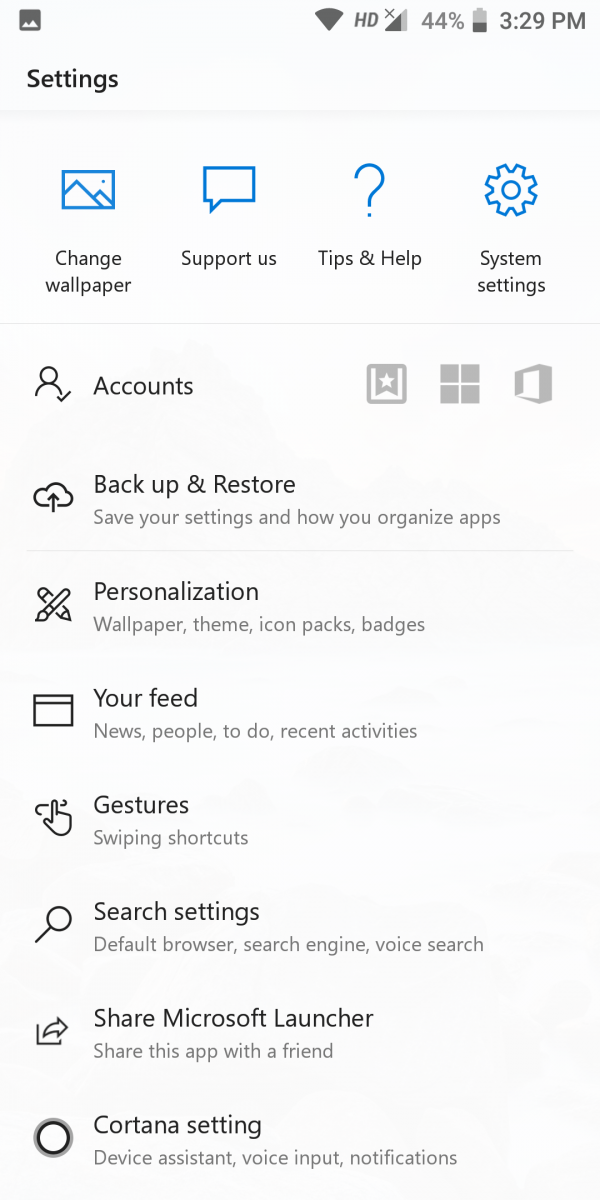This screenshot has height=1200, width=600.
Task: Click the Cortana circle icon
Action: [x=53, y=1137]
